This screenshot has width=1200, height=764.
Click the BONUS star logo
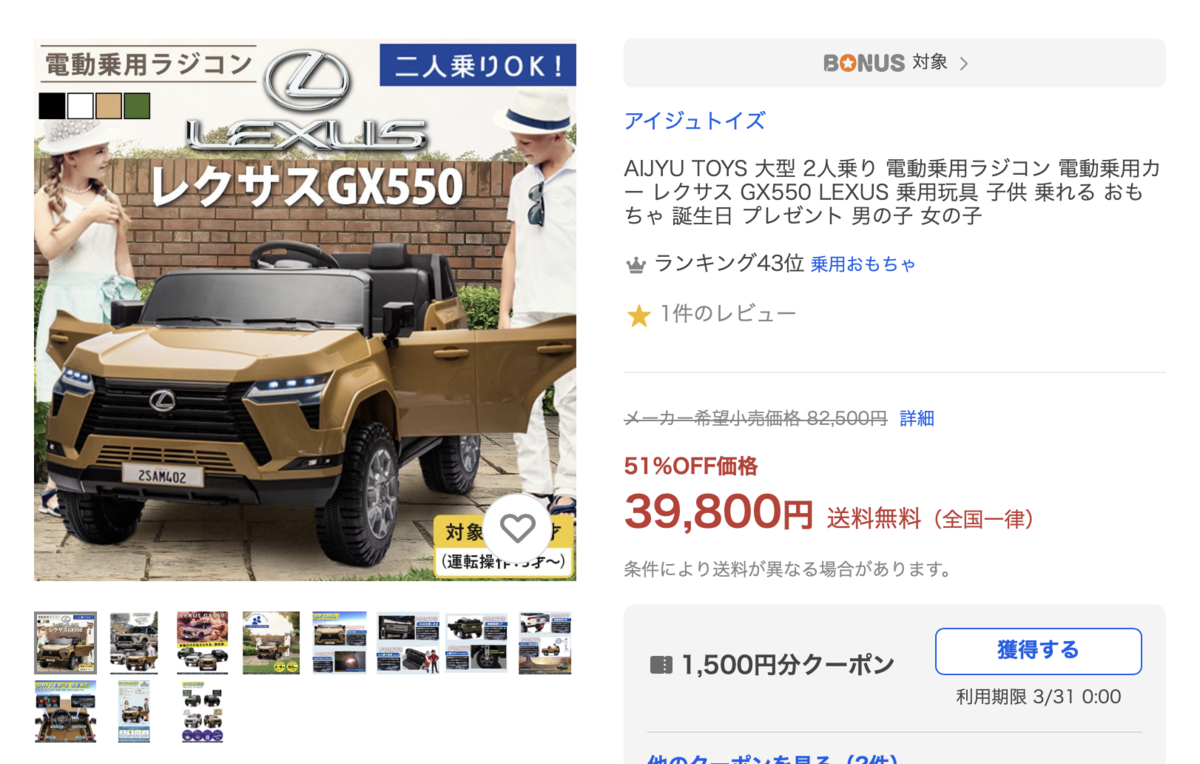click(864, 63)
